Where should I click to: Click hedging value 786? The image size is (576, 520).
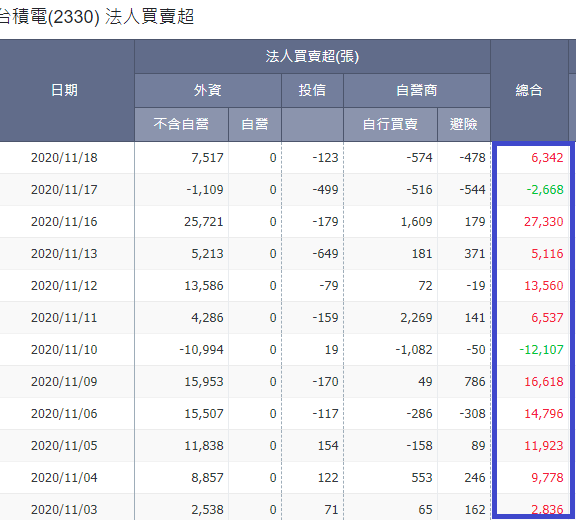[x=475, y=382]
